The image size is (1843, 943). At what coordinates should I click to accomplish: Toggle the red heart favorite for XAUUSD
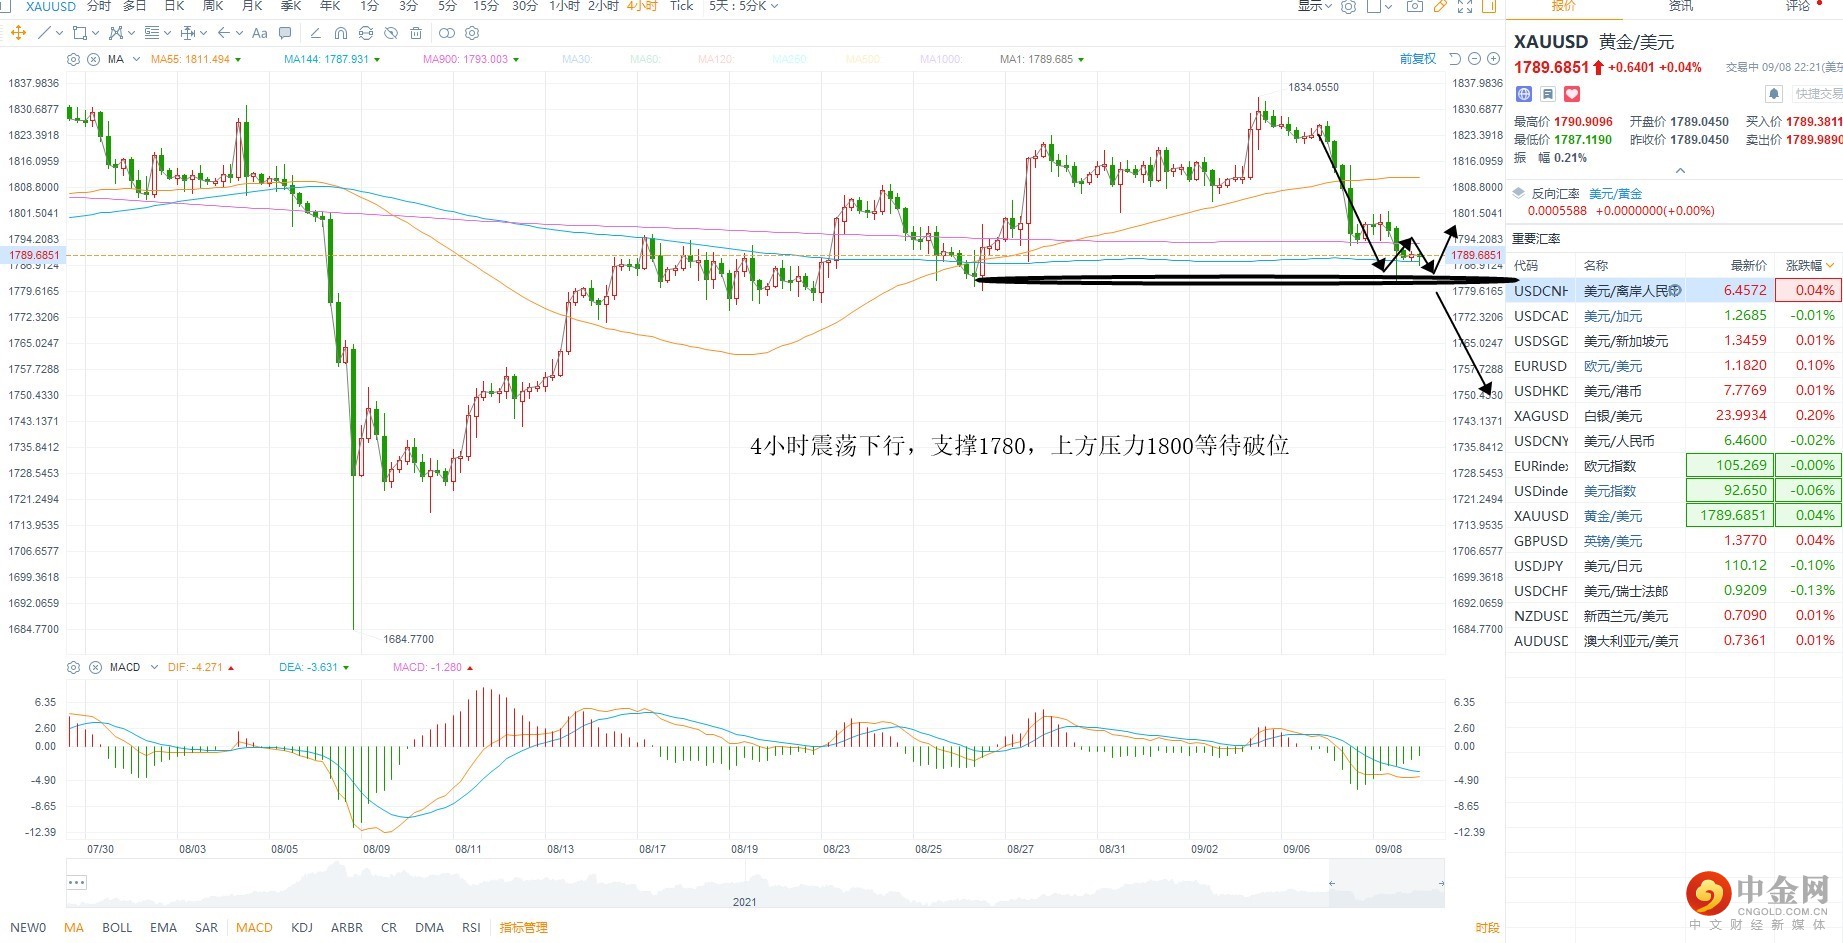coord(1572,94)
